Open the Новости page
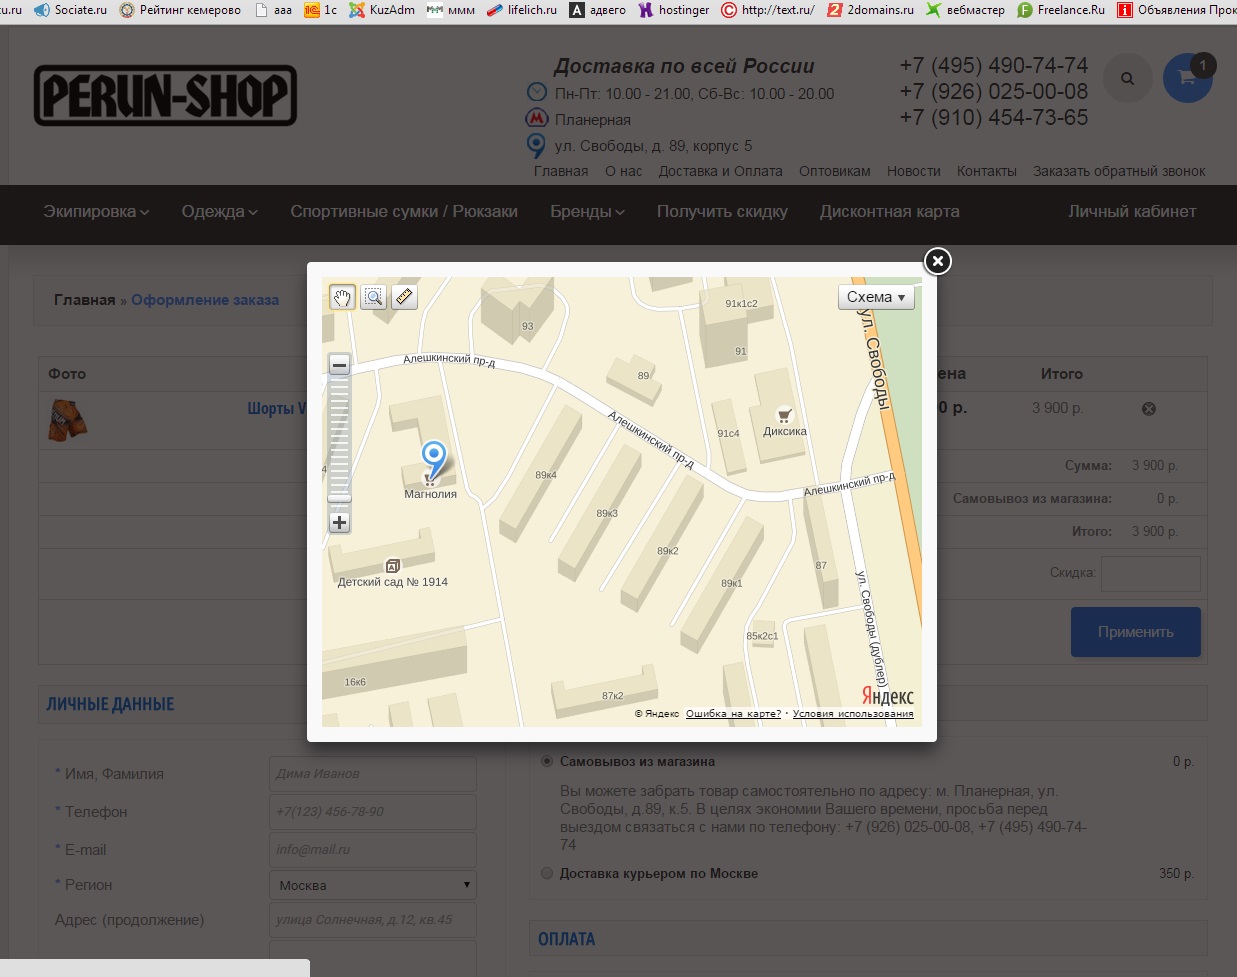 click(914, 171)
